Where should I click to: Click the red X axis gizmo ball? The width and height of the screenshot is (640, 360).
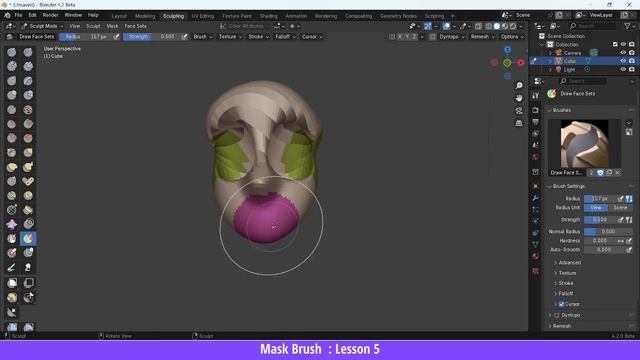point(521,63)
